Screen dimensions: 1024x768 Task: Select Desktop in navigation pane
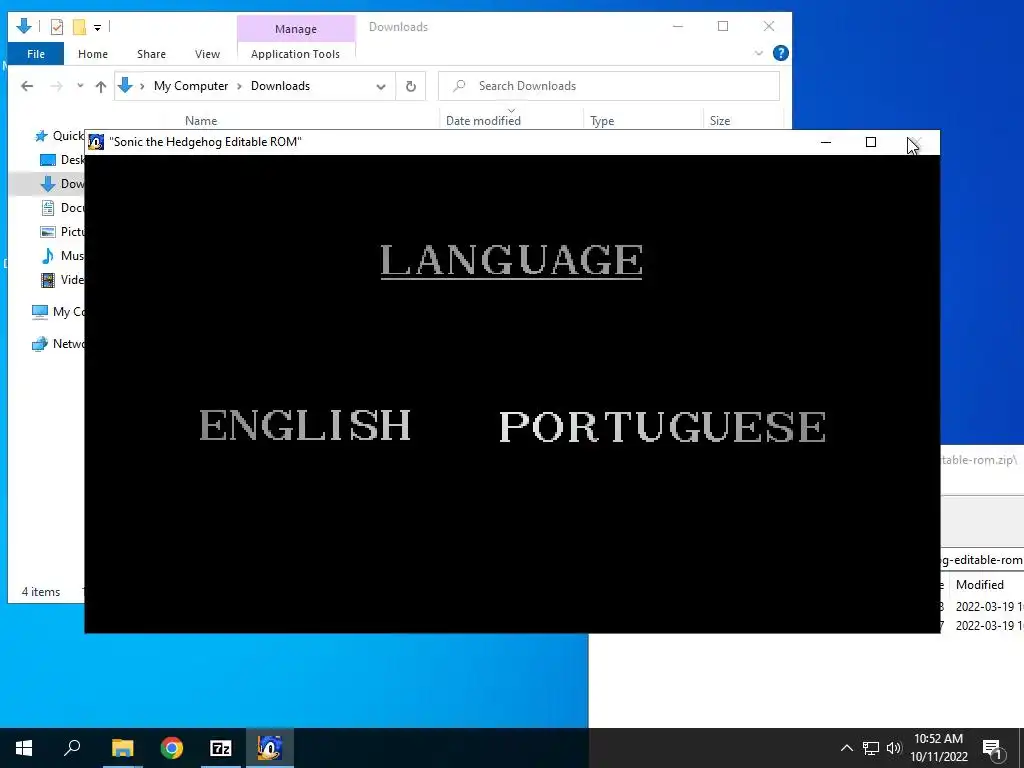click(x=62, y=160)
